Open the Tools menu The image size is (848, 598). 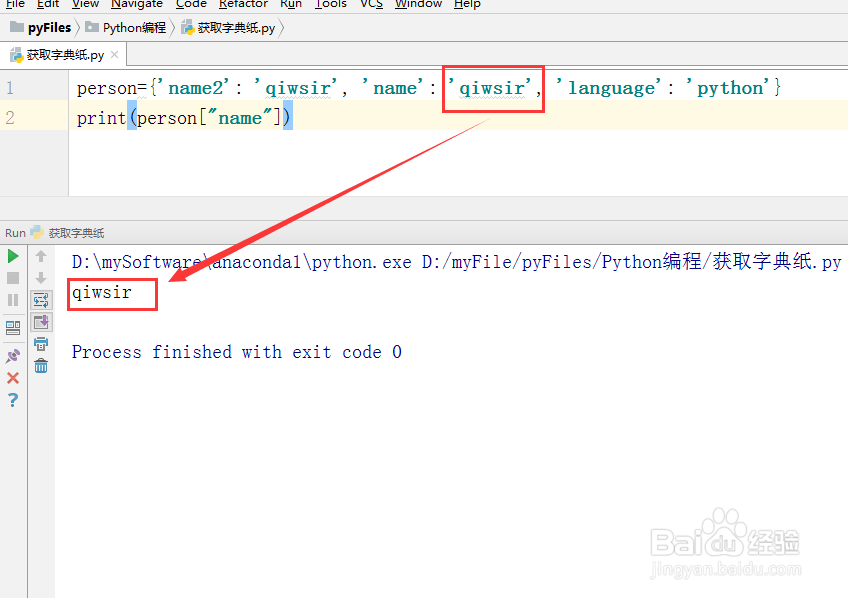(x=331, y=4)
